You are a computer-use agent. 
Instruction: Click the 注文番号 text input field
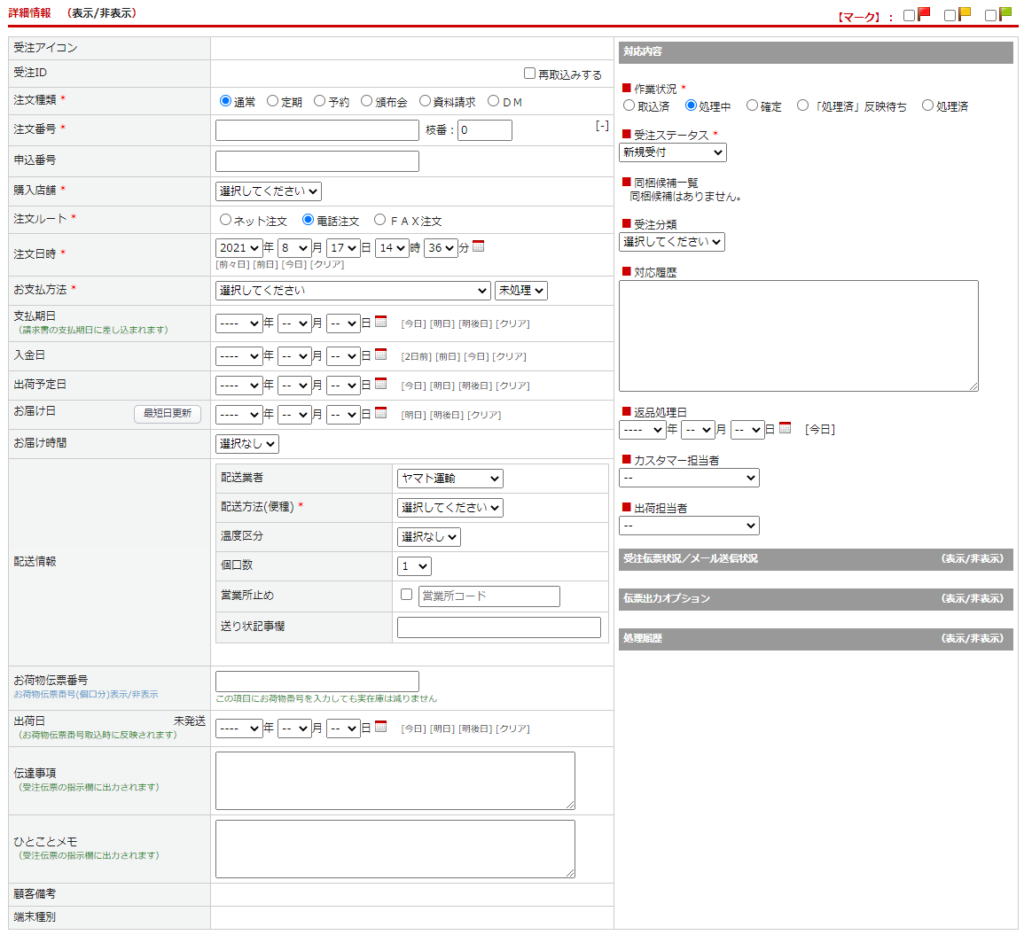[x=317, y=130]
